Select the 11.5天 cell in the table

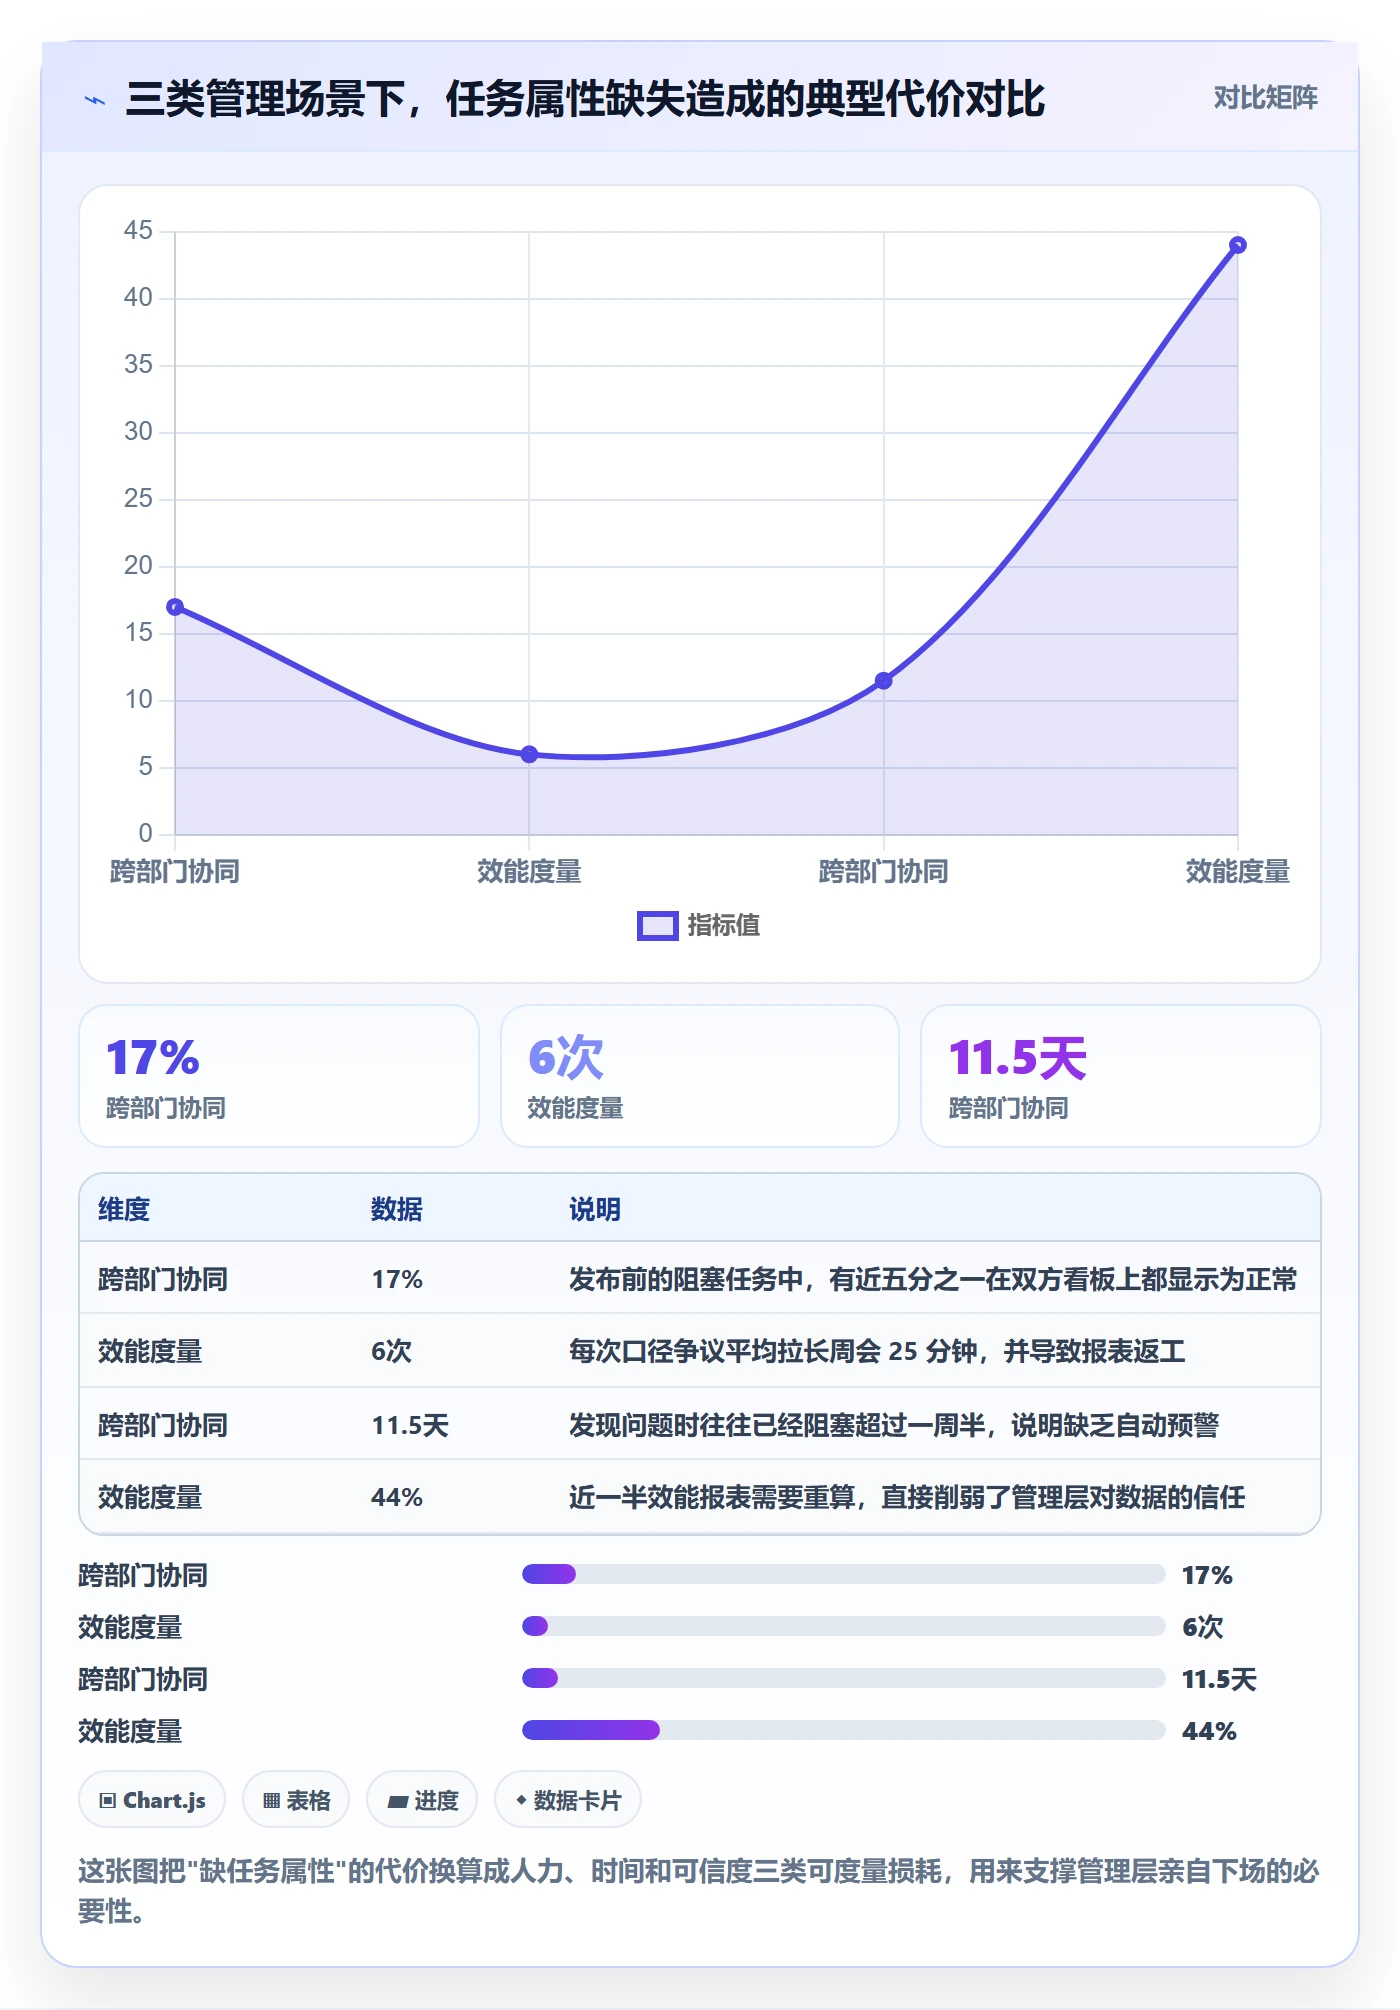(410, 1425)
